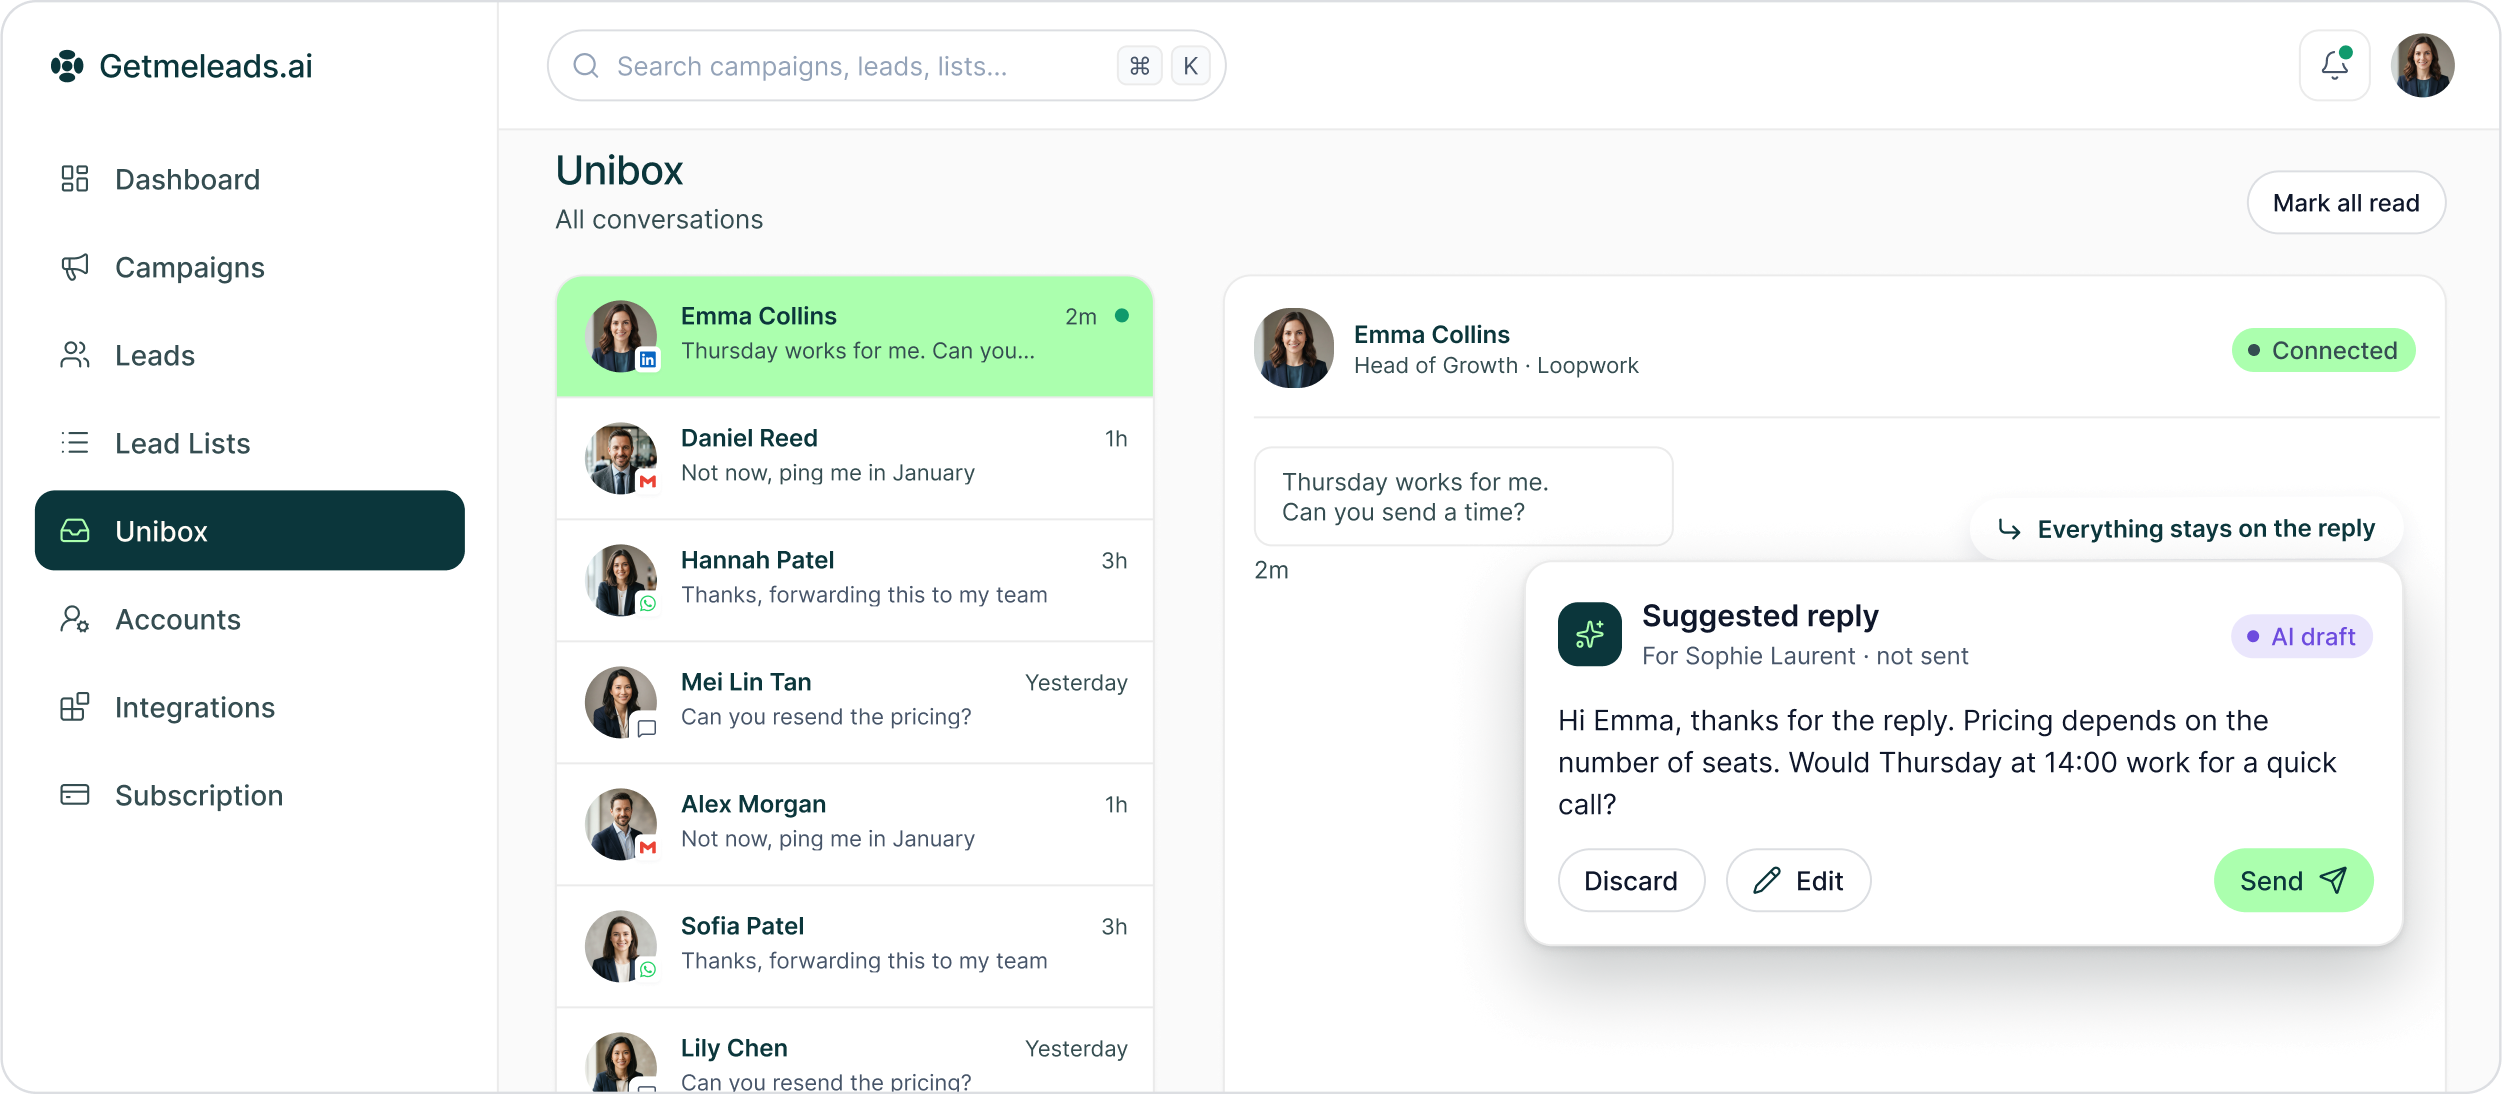Image resolution: width=2502 pixels, height=1094 pixels.
Task: Go to Subscription settings
Action: click(x=250, y=795)
